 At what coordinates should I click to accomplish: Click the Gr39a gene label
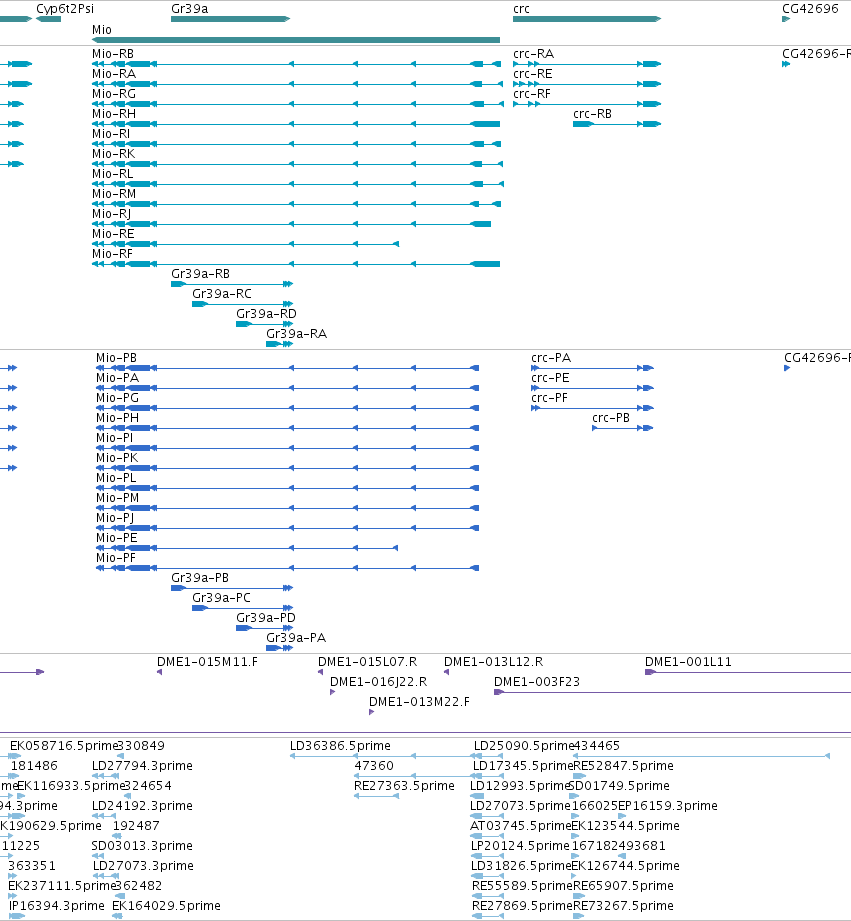[x=189, y=9]
